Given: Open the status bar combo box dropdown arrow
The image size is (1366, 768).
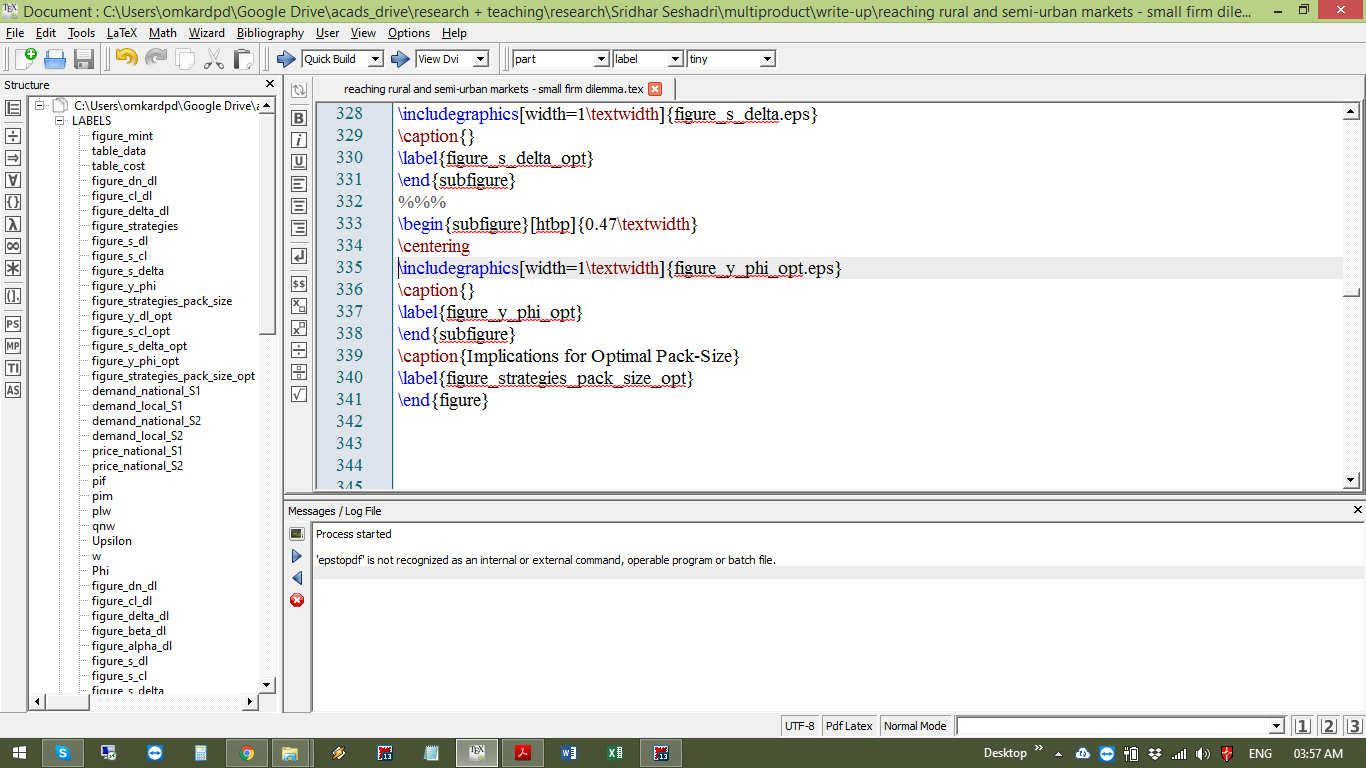Looking at the screenshot, I should (x=1276, y=726).
